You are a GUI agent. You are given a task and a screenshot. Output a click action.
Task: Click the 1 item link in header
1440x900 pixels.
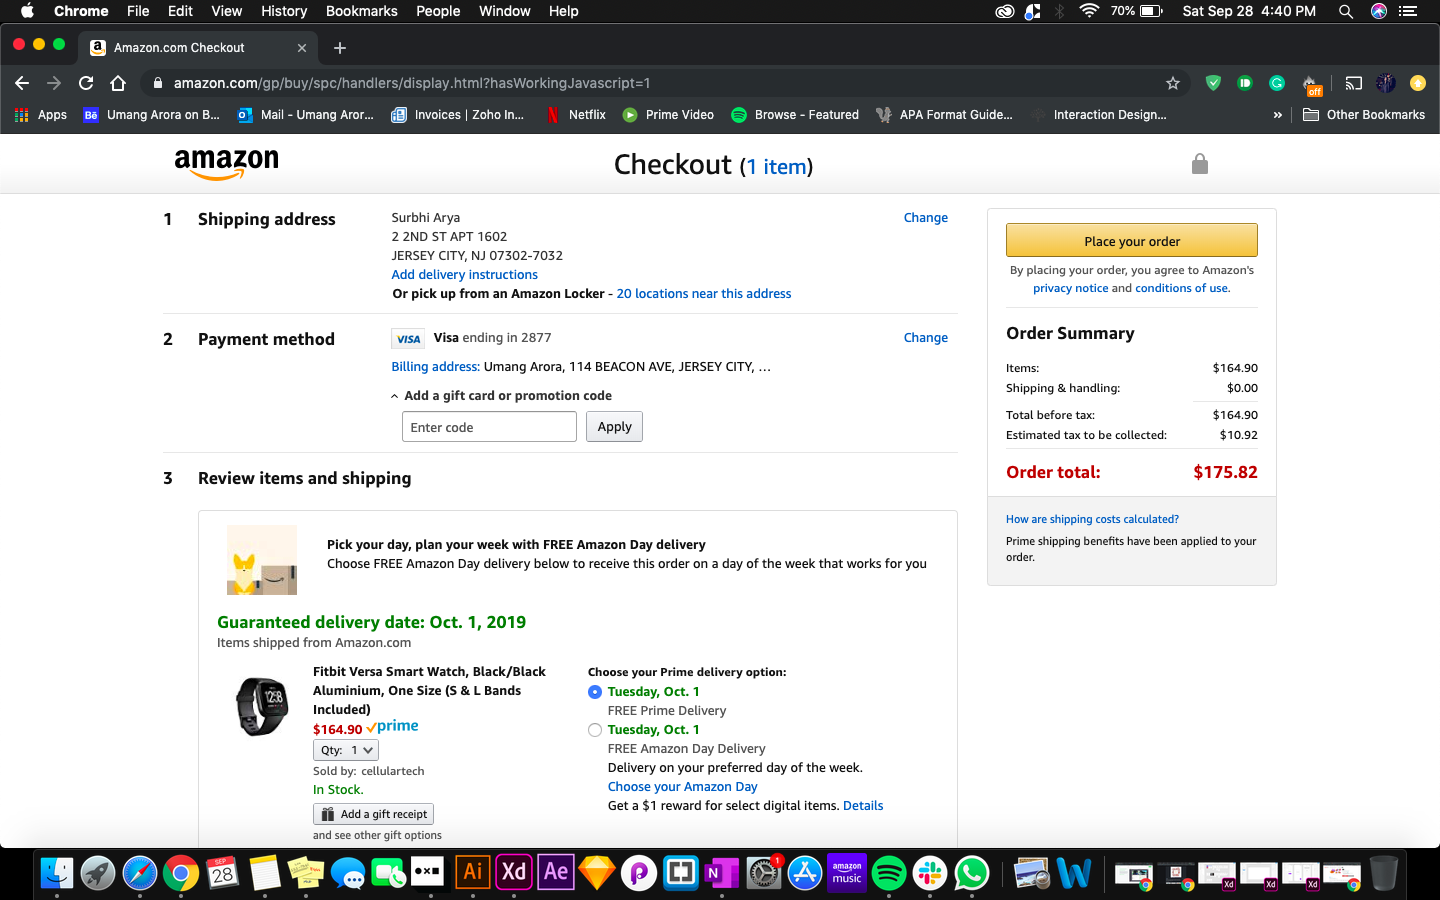pos(777,167)
